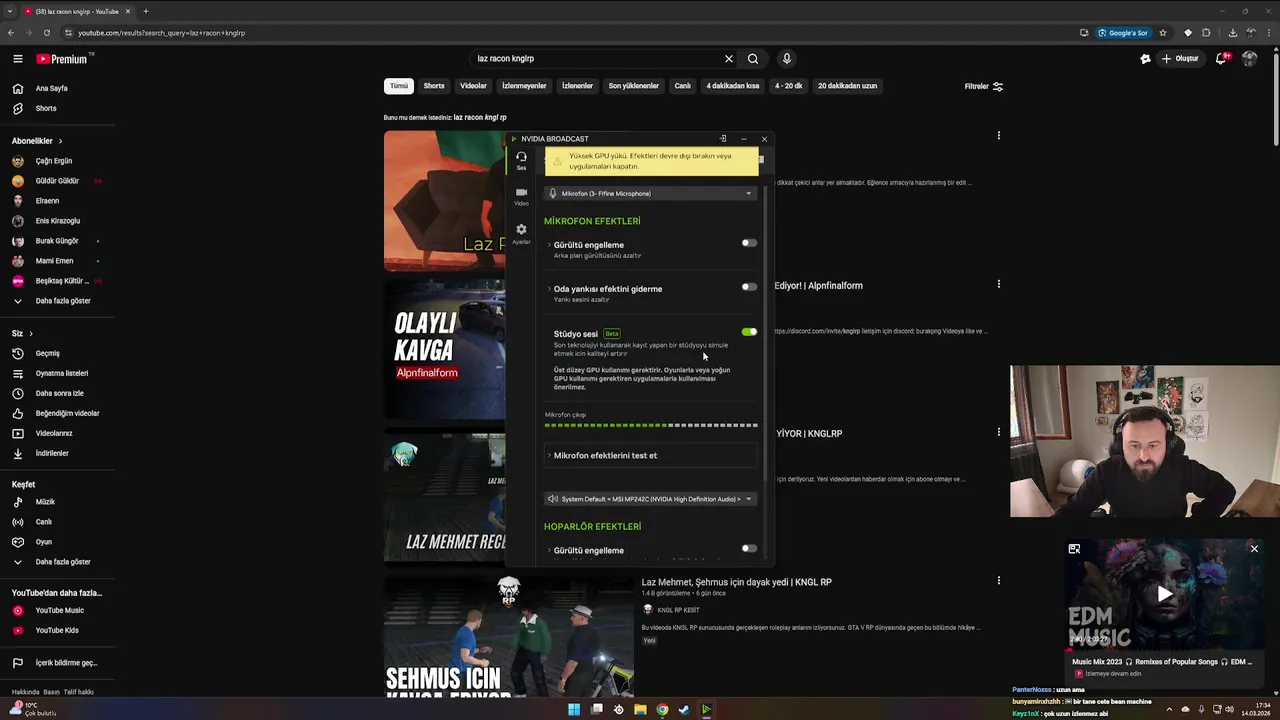
Task: Select the Shorts filter chip
Action: (434, 86)
